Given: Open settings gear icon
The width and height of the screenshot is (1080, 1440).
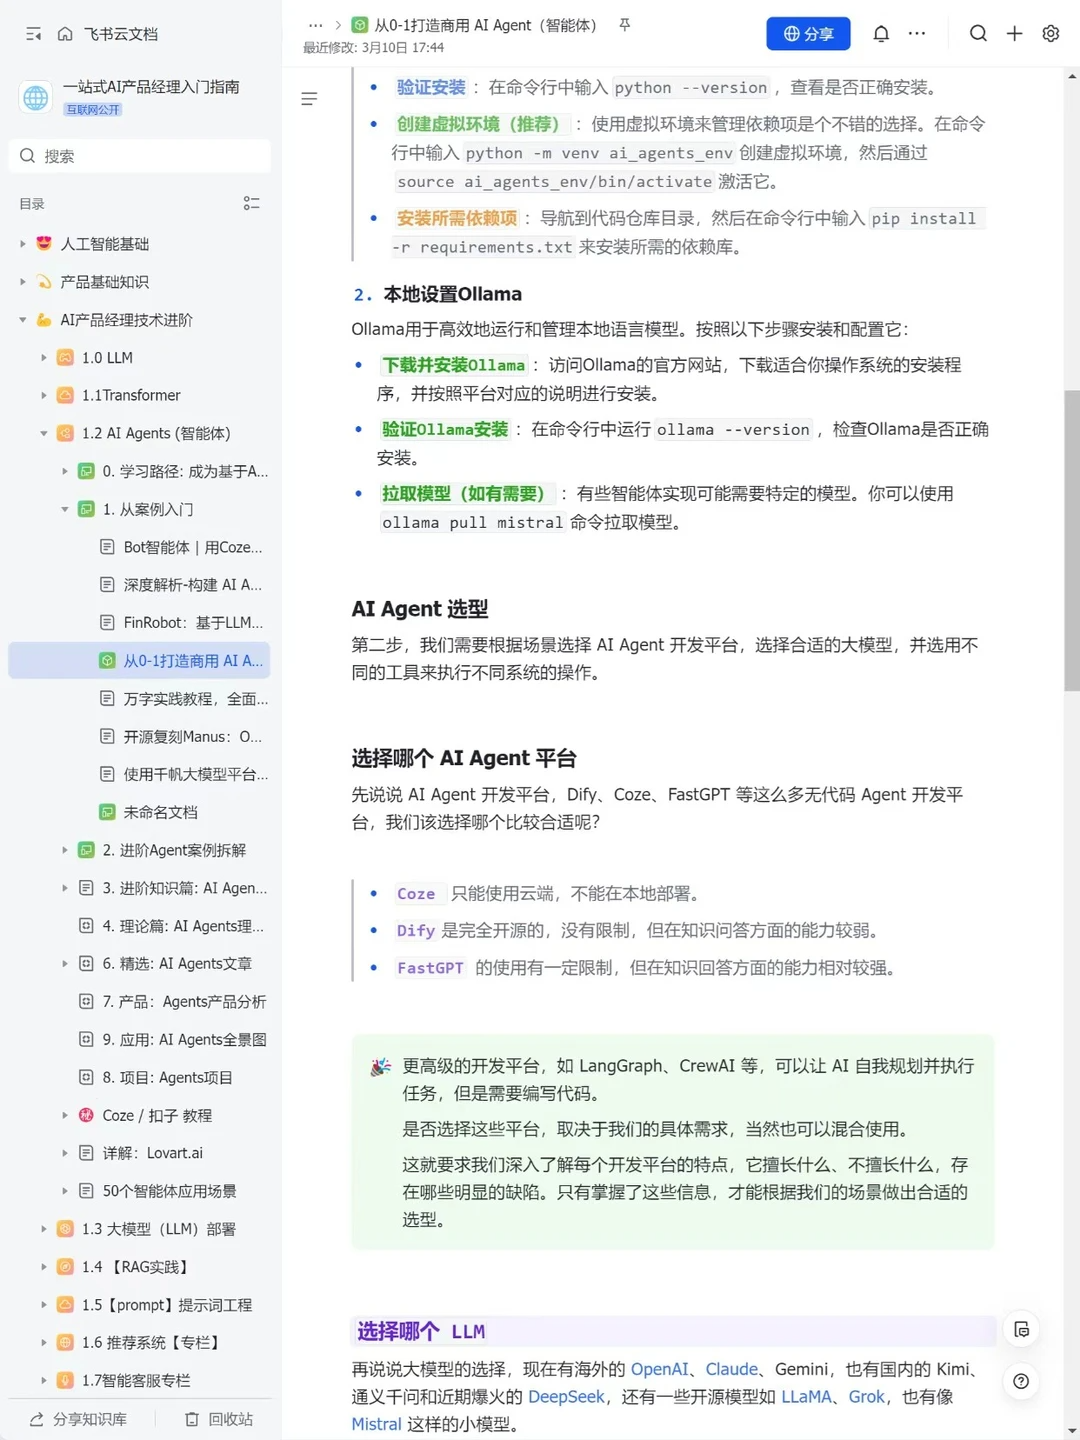Looking at the screenshot, I should click(x=1051, y=33).
